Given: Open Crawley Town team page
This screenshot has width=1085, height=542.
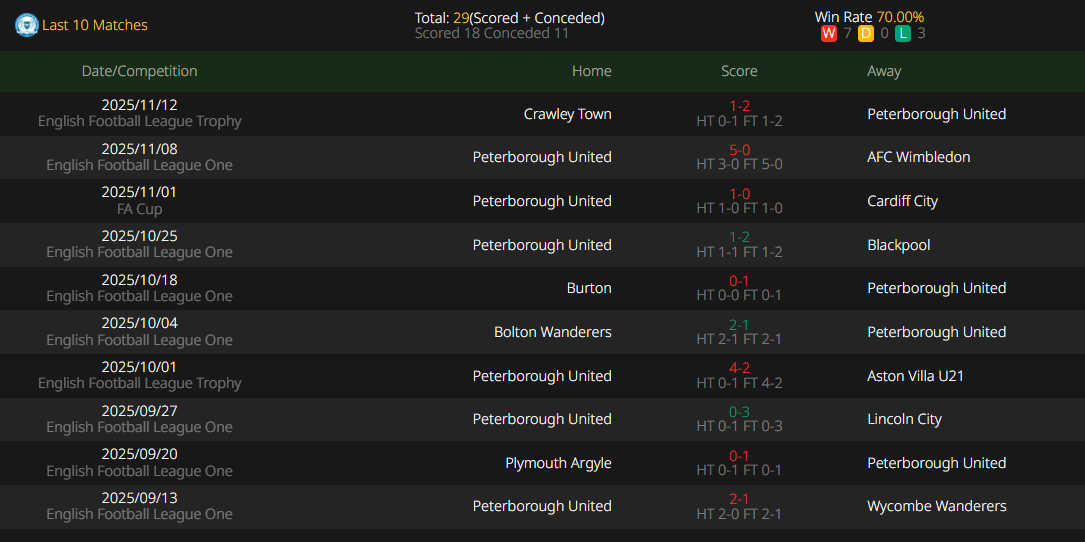Looking at the screenshot, I should tap(567, 114).
